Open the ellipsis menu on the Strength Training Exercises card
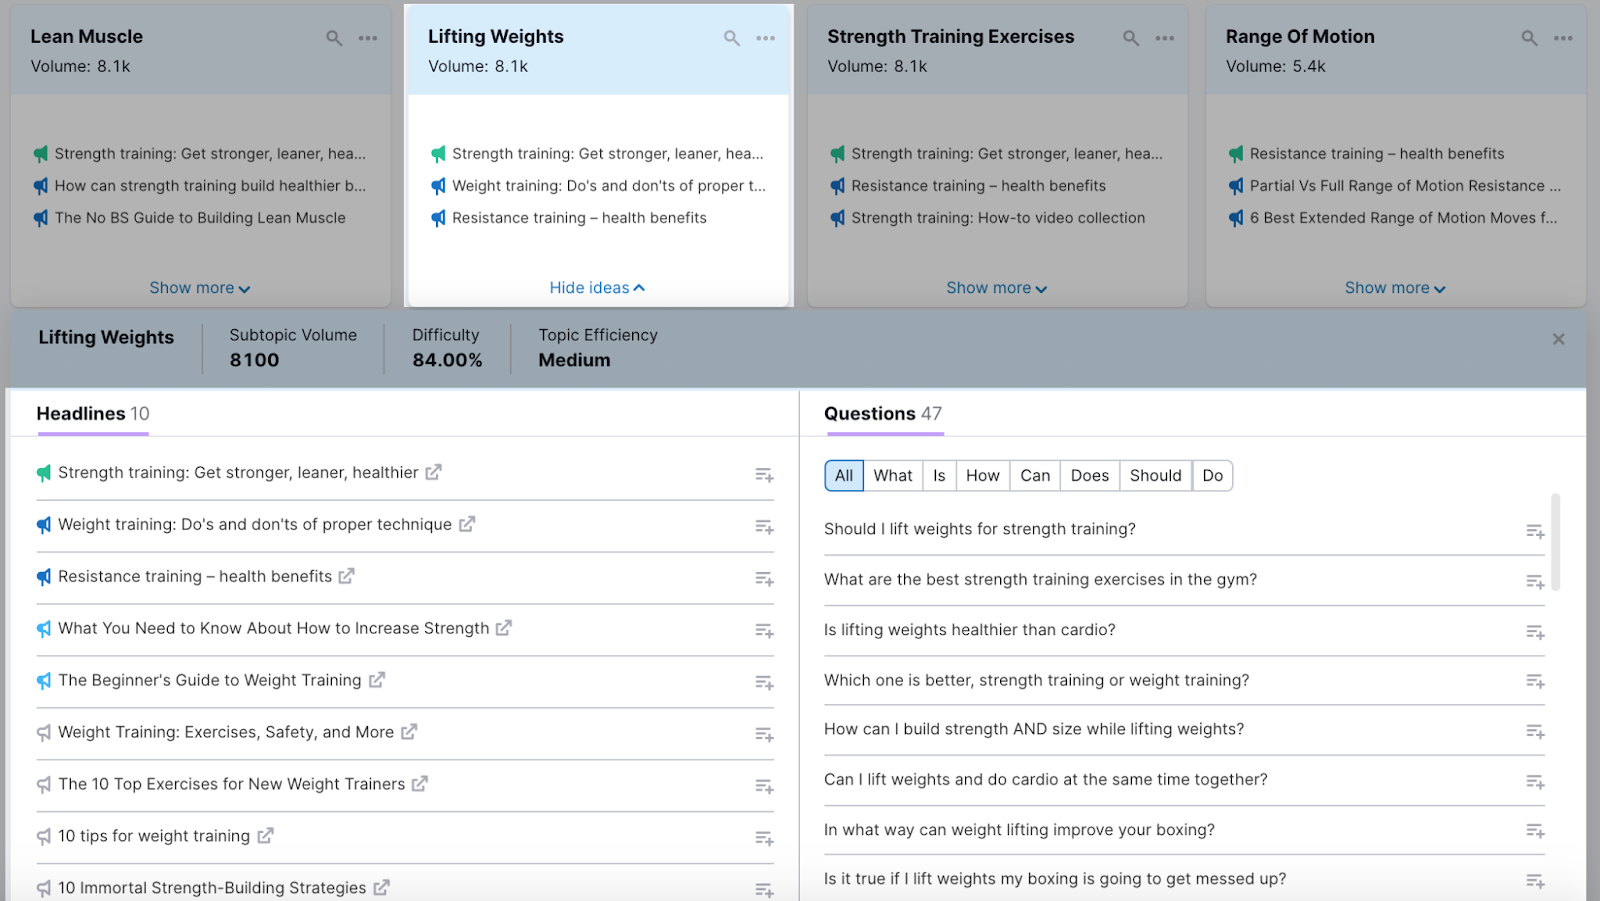Image resolution: width=1600 pixels, height=901 pixels. tap(1164, 37)
